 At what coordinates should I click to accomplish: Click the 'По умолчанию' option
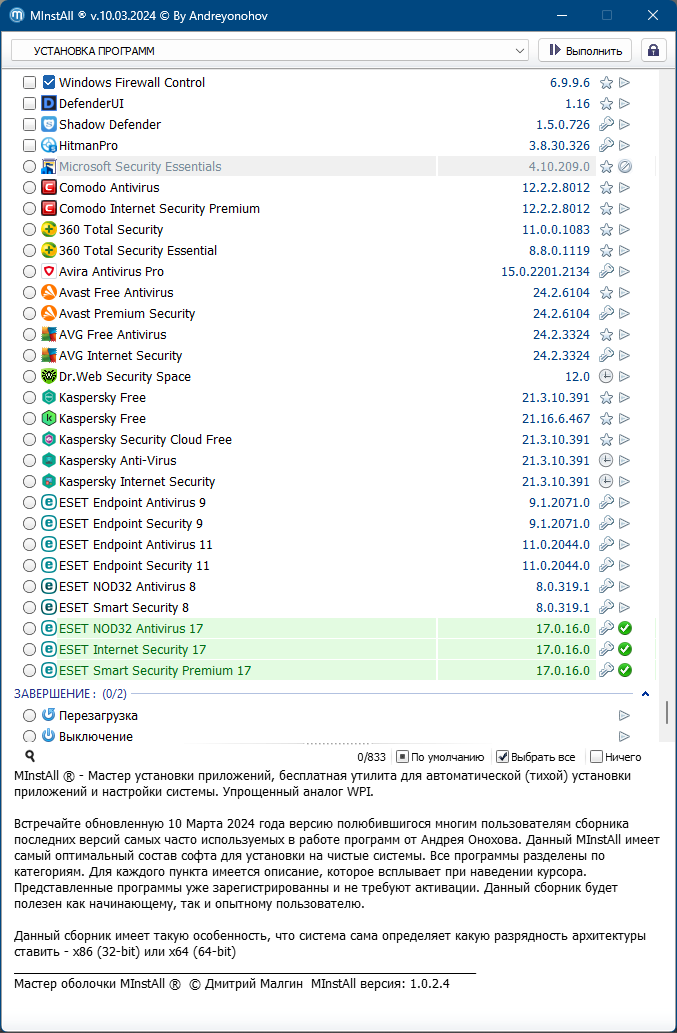point(402,757)
